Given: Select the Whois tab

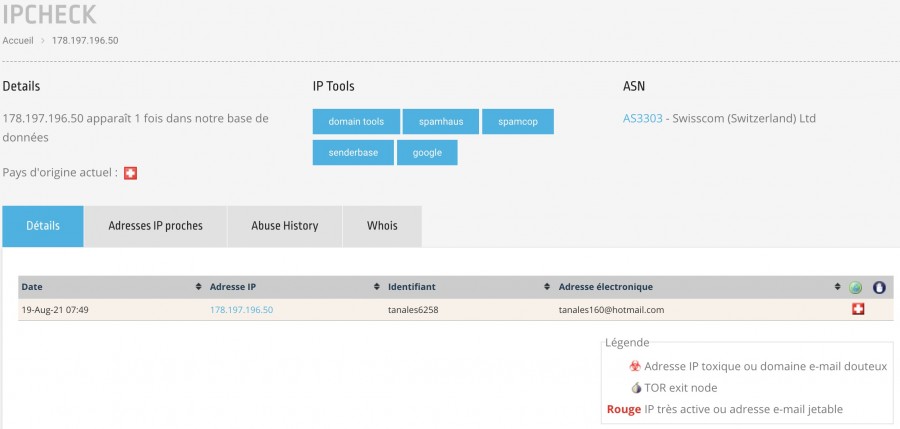Looking at the screenshot, I should pyautogui.click(x=382, y=226).
